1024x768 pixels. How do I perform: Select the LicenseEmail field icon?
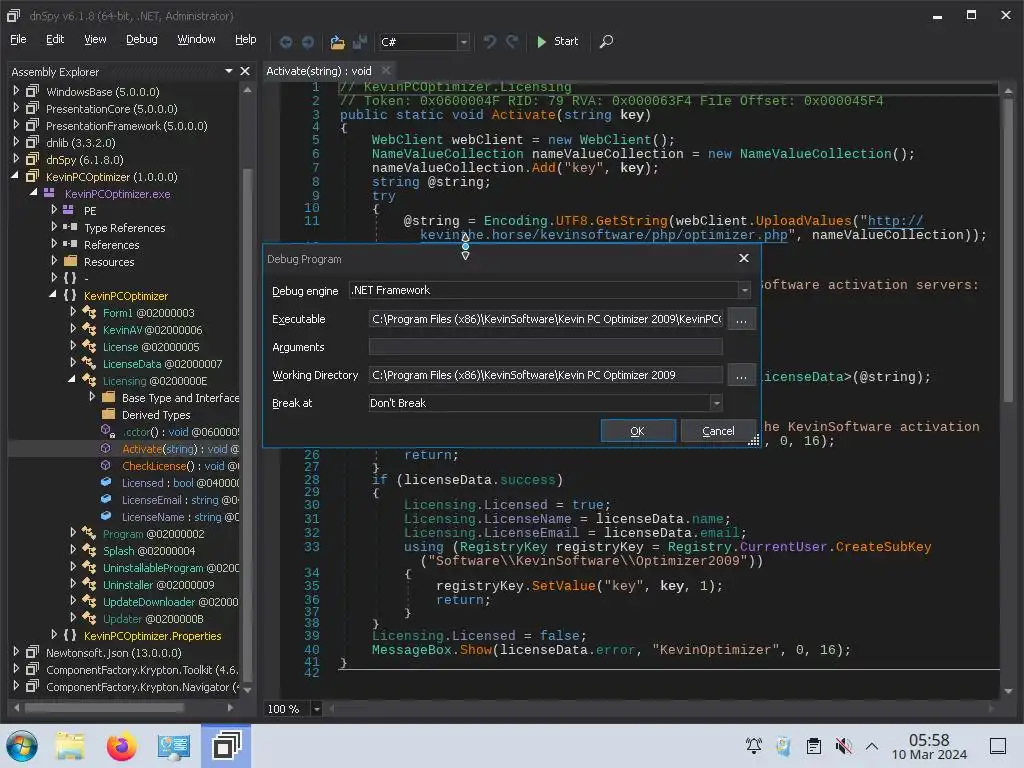point(106,499)
